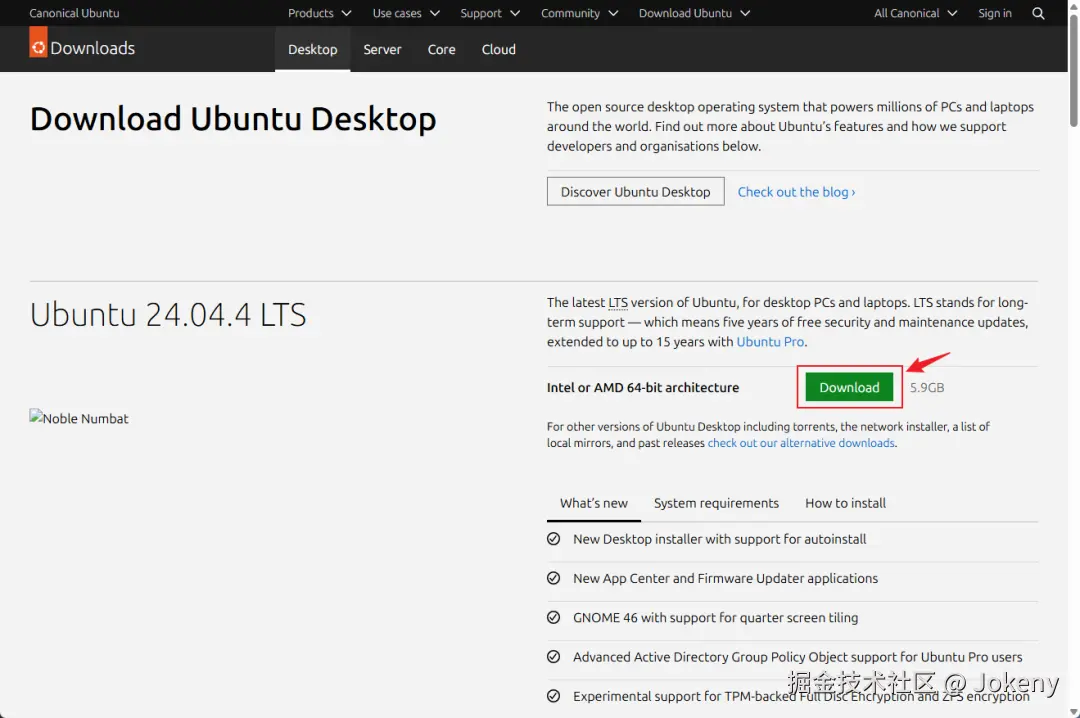Open check out our alternative downloads link
This screenshot has height=718, width=1080.
coord(801,443)
